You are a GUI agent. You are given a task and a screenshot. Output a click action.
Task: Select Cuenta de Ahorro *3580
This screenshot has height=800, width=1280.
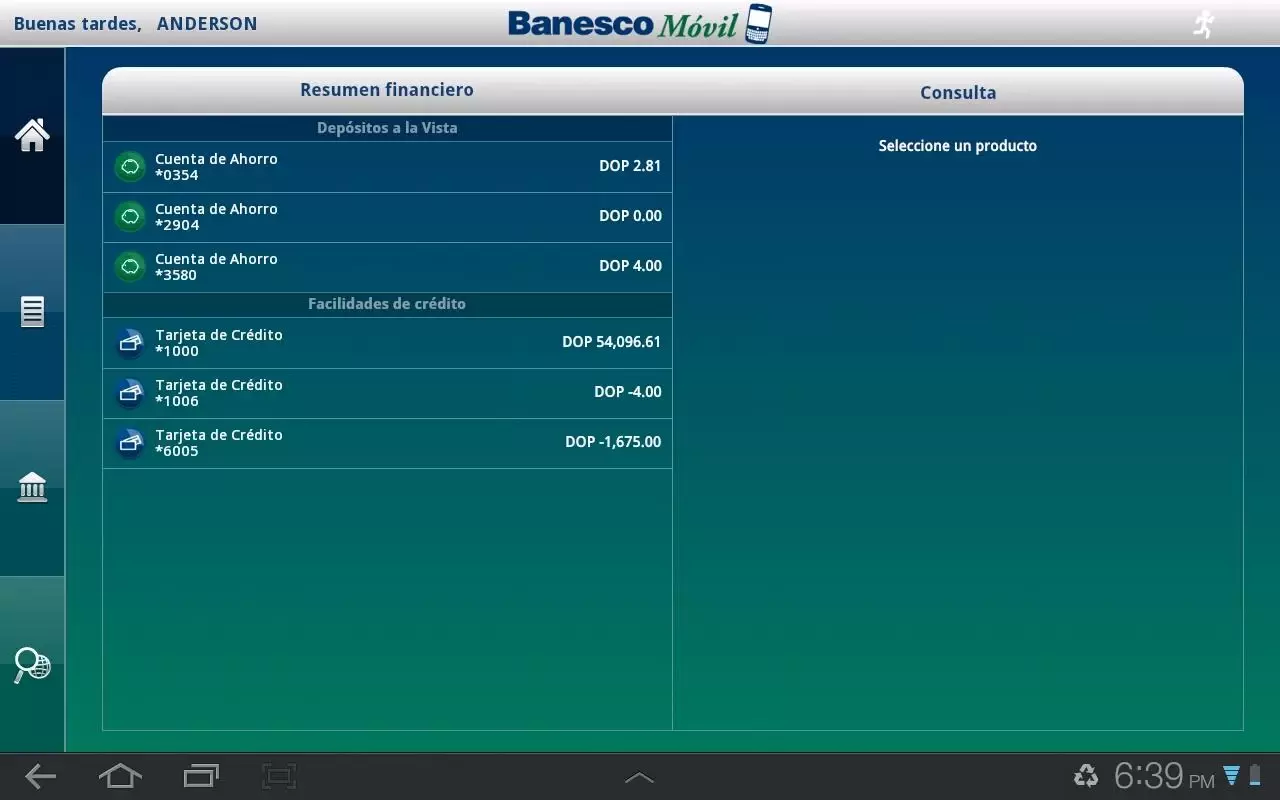387,267
